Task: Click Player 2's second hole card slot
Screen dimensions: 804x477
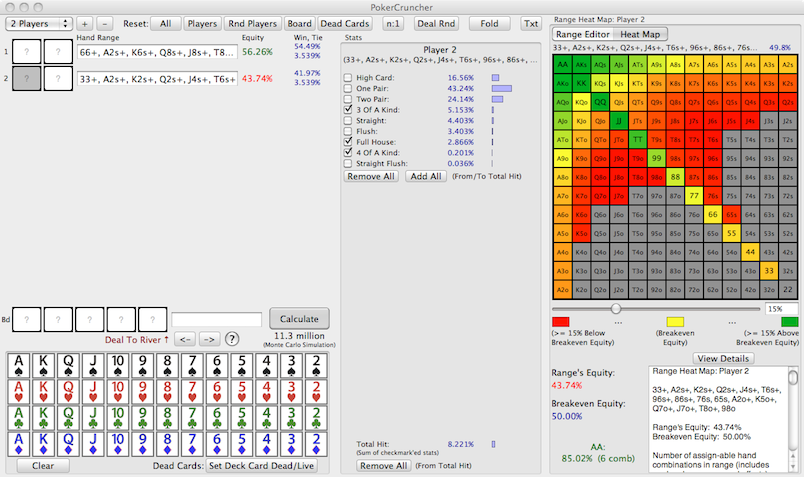Action: (58, 78)
